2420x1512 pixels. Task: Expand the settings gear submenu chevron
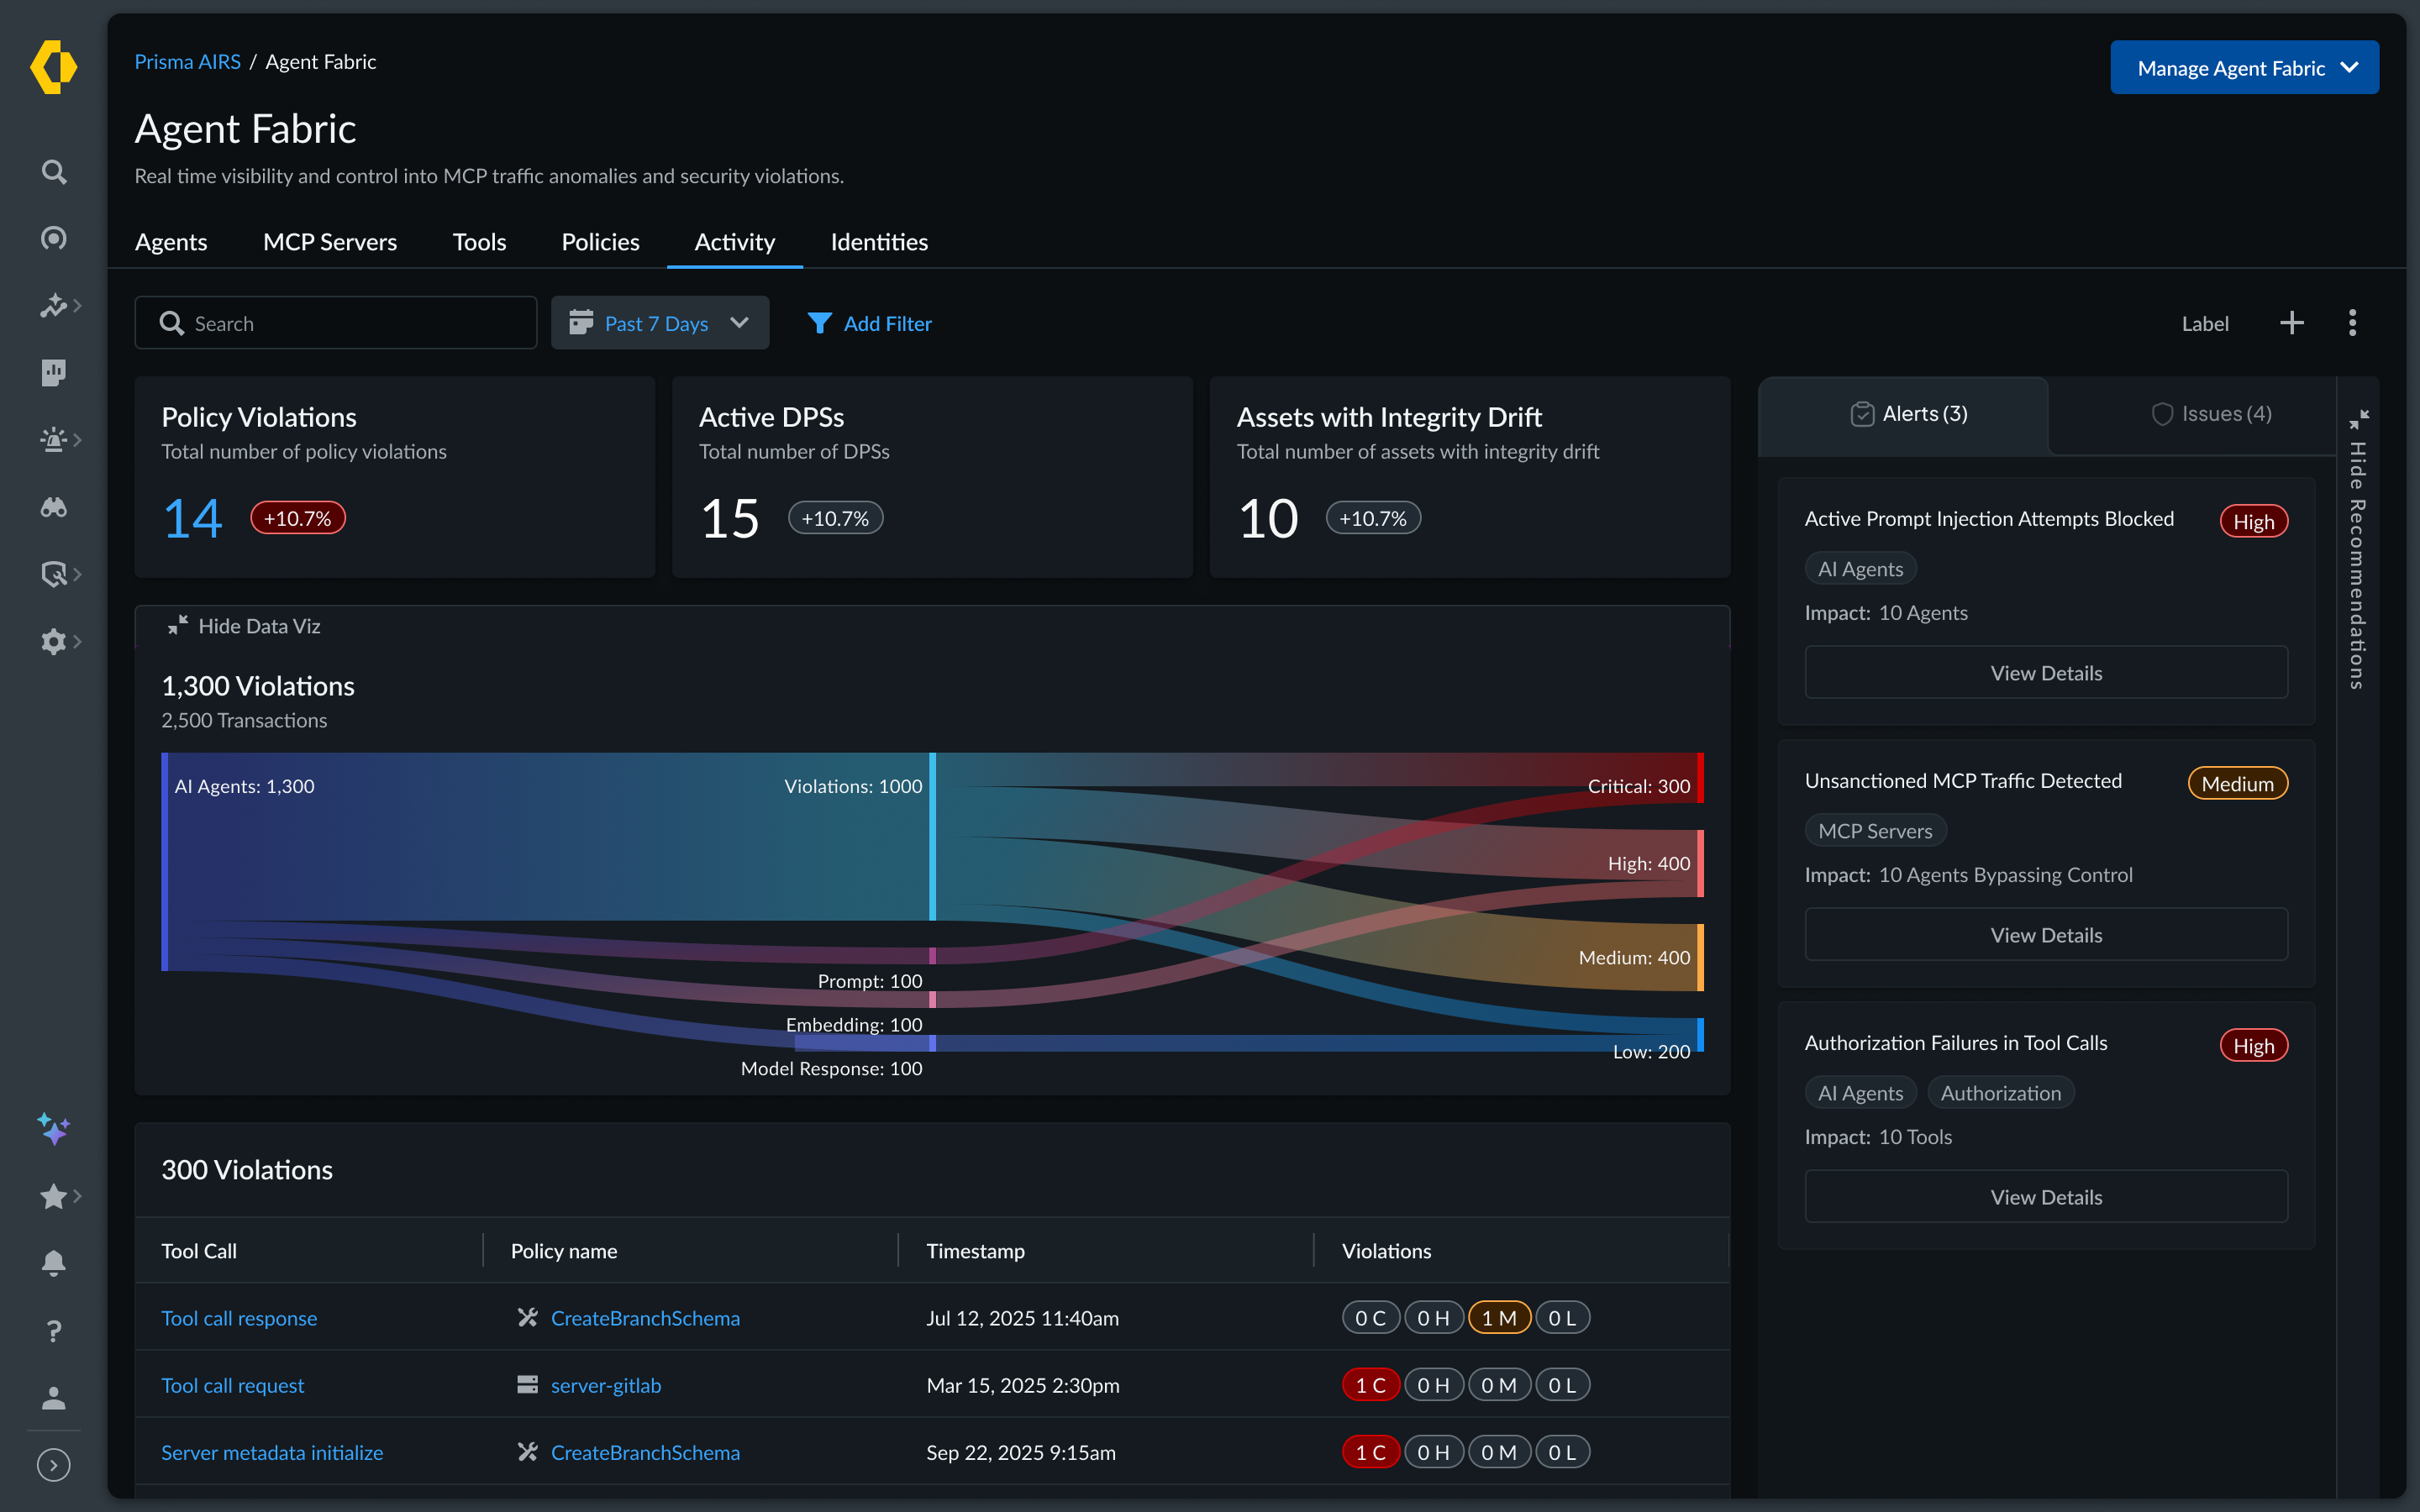[78, 641]
